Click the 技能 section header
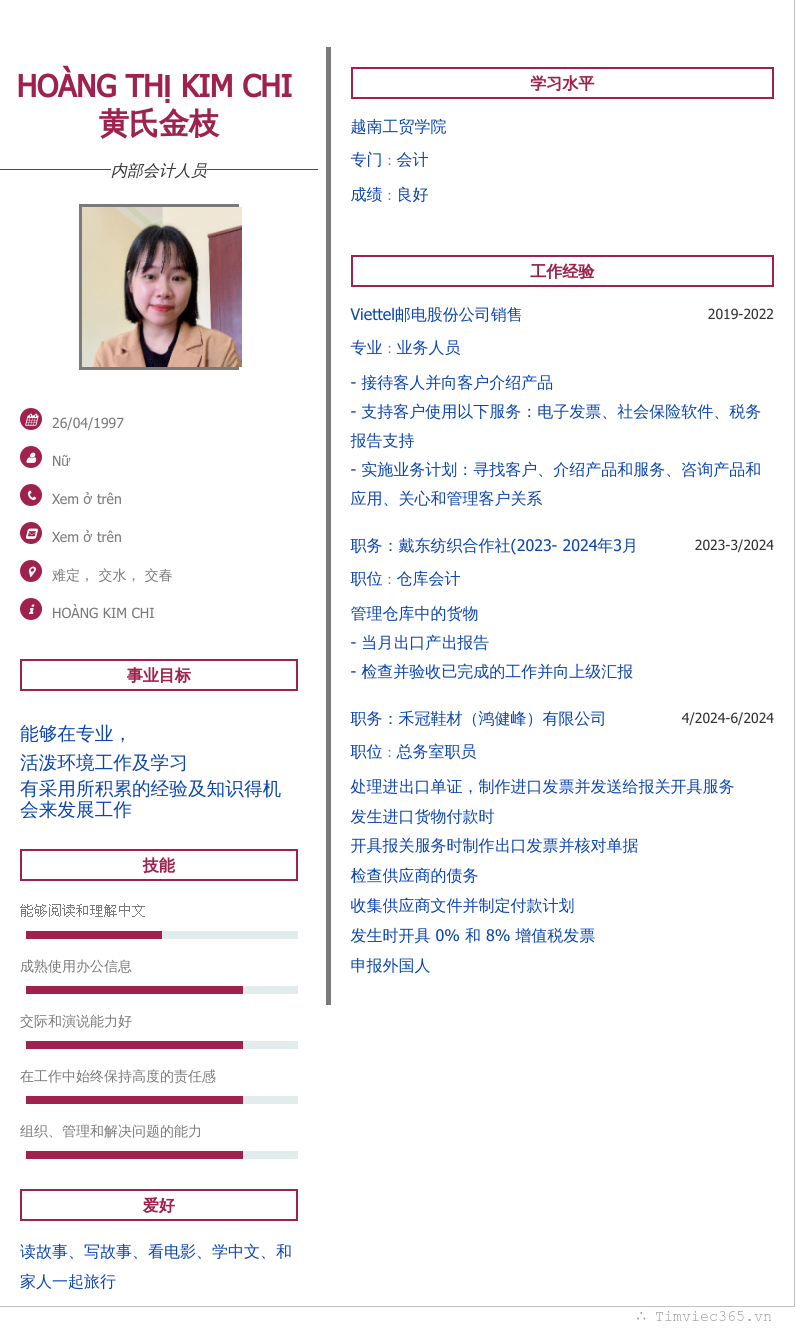 159,865
